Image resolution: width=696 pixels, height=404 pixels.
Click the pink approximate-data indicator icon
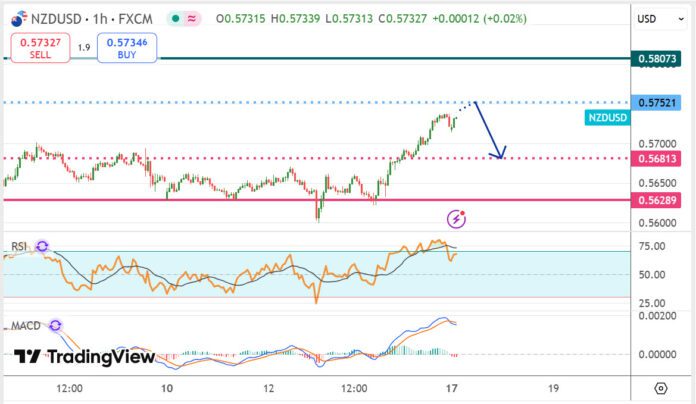[192, 19]
